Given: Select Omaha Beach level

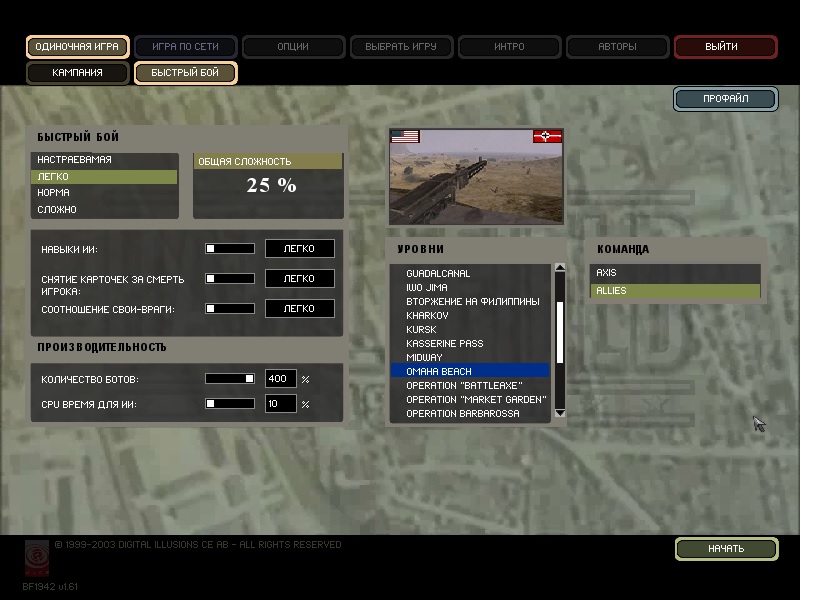Looking at the screenshot, I should (x=470, y=371).
